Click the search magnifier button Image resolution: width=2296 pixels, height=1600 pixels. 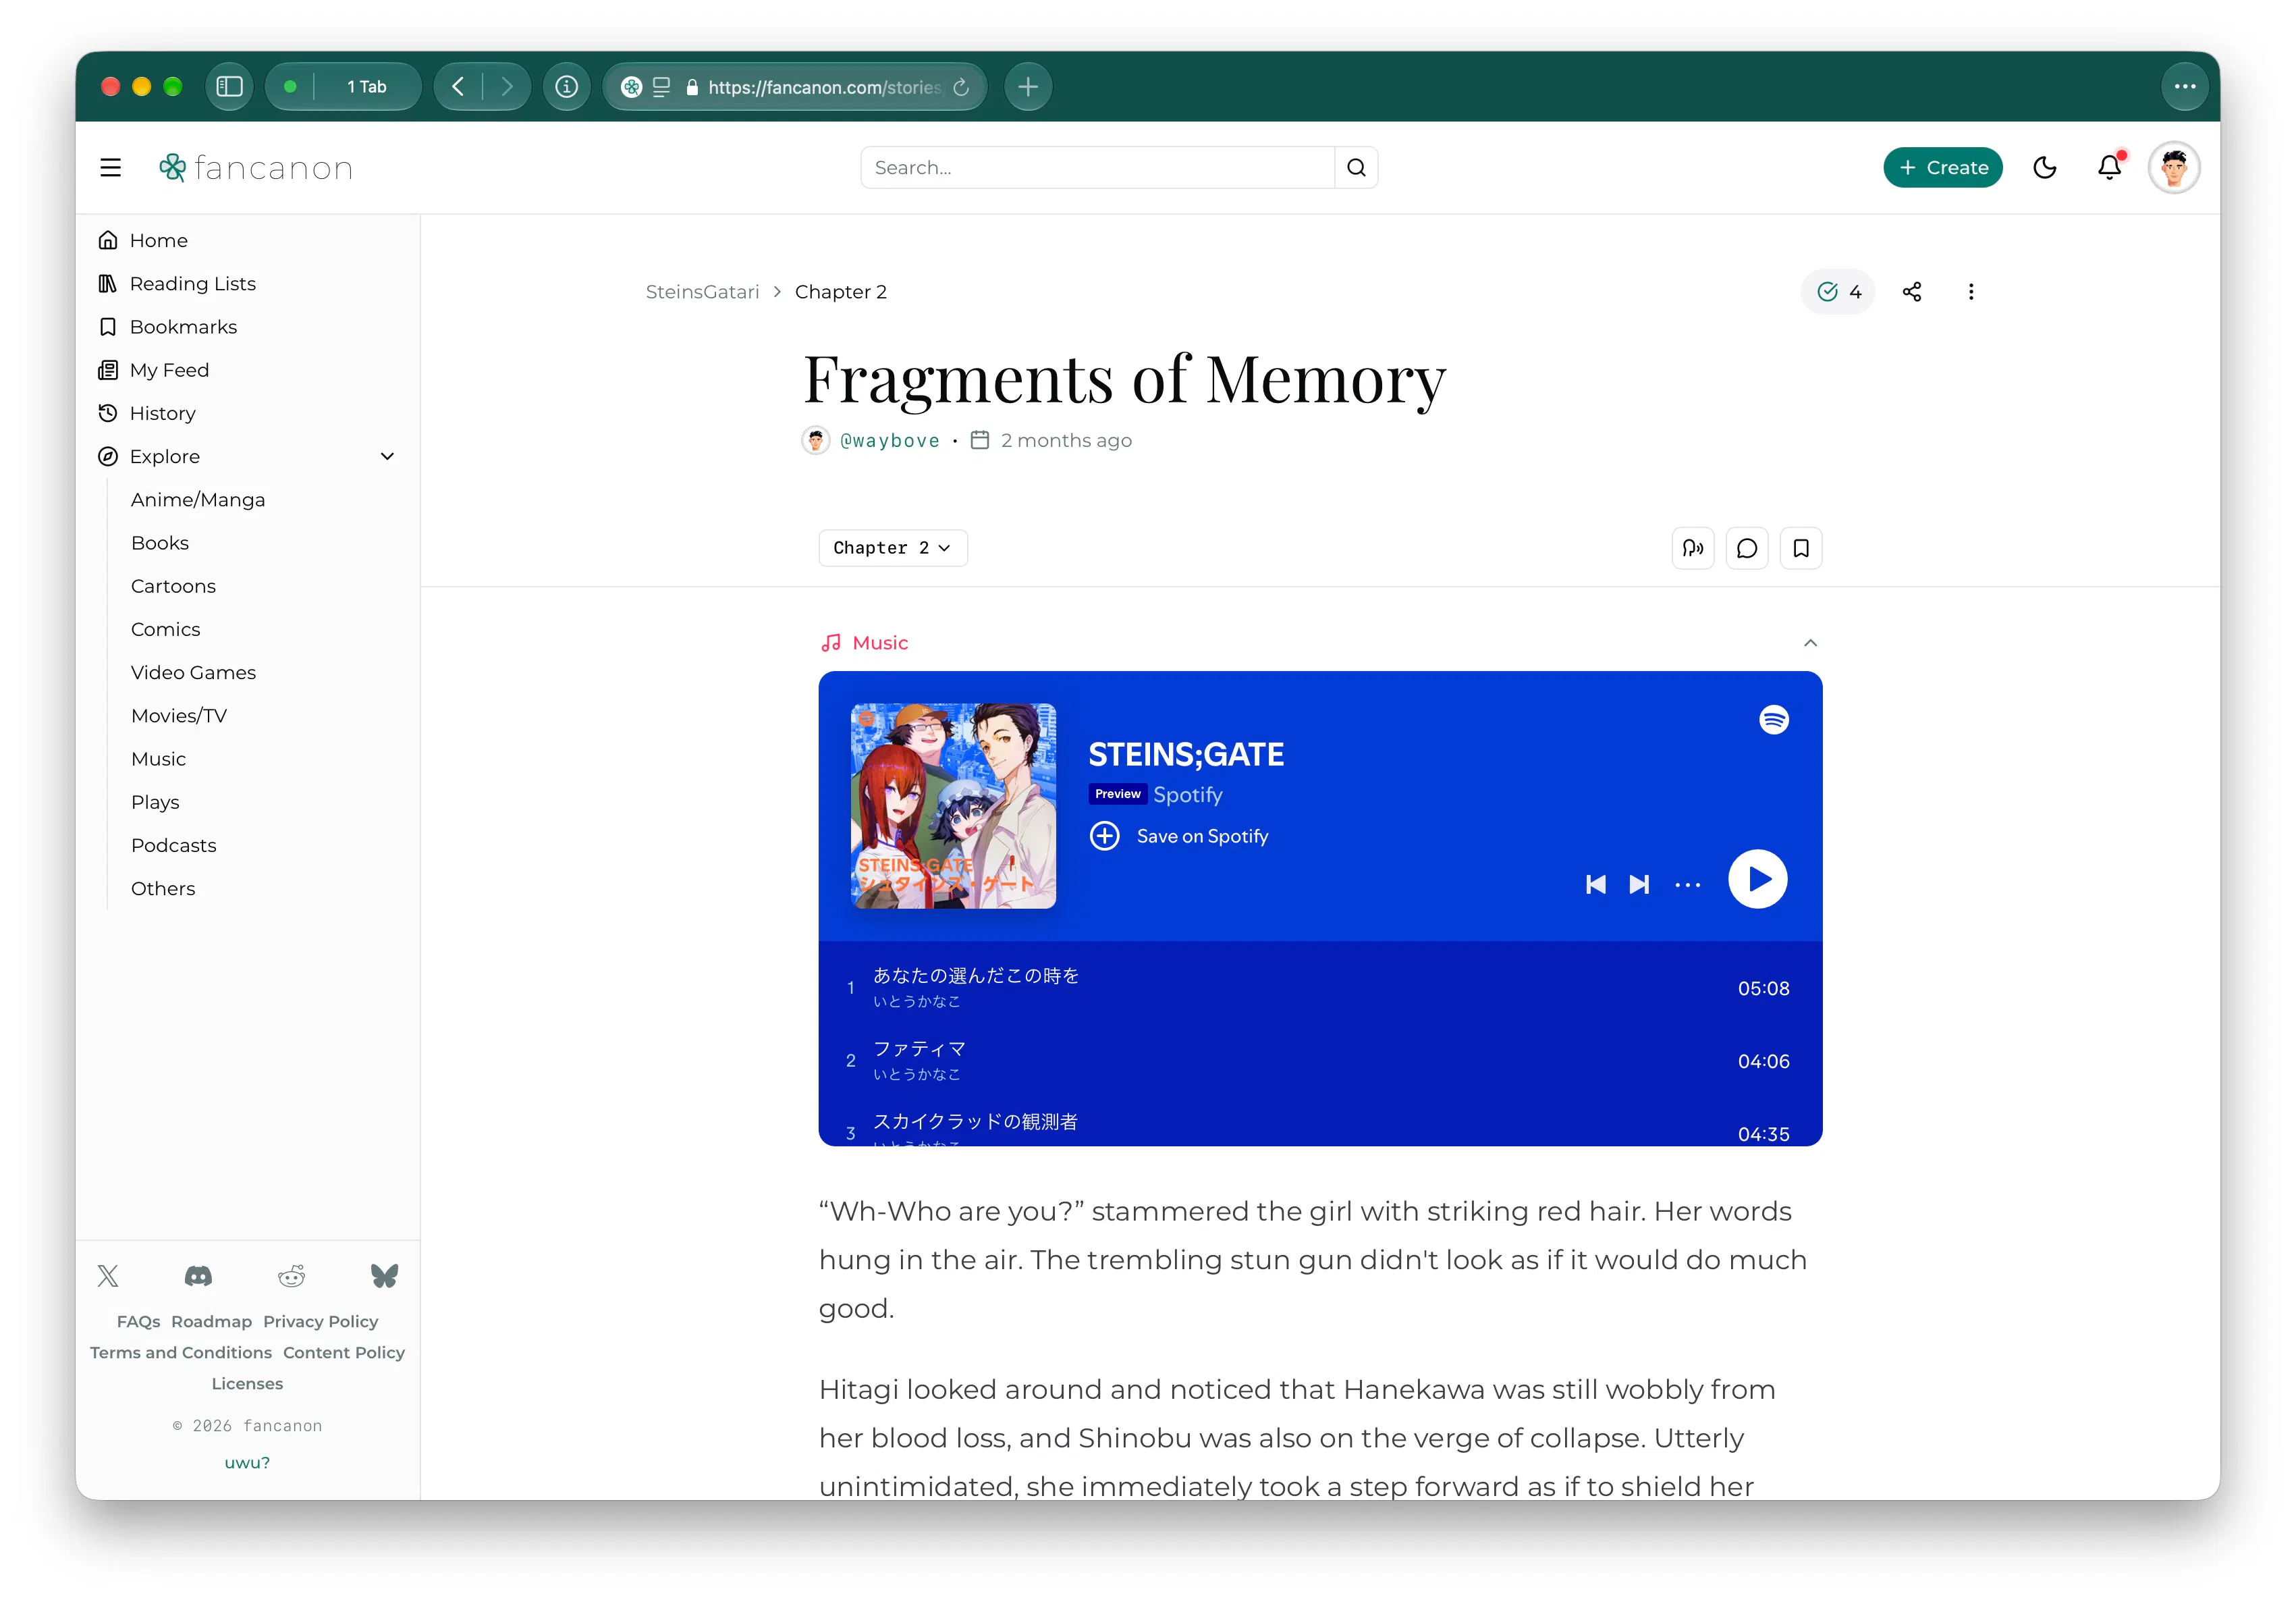tap(1356, 168)
